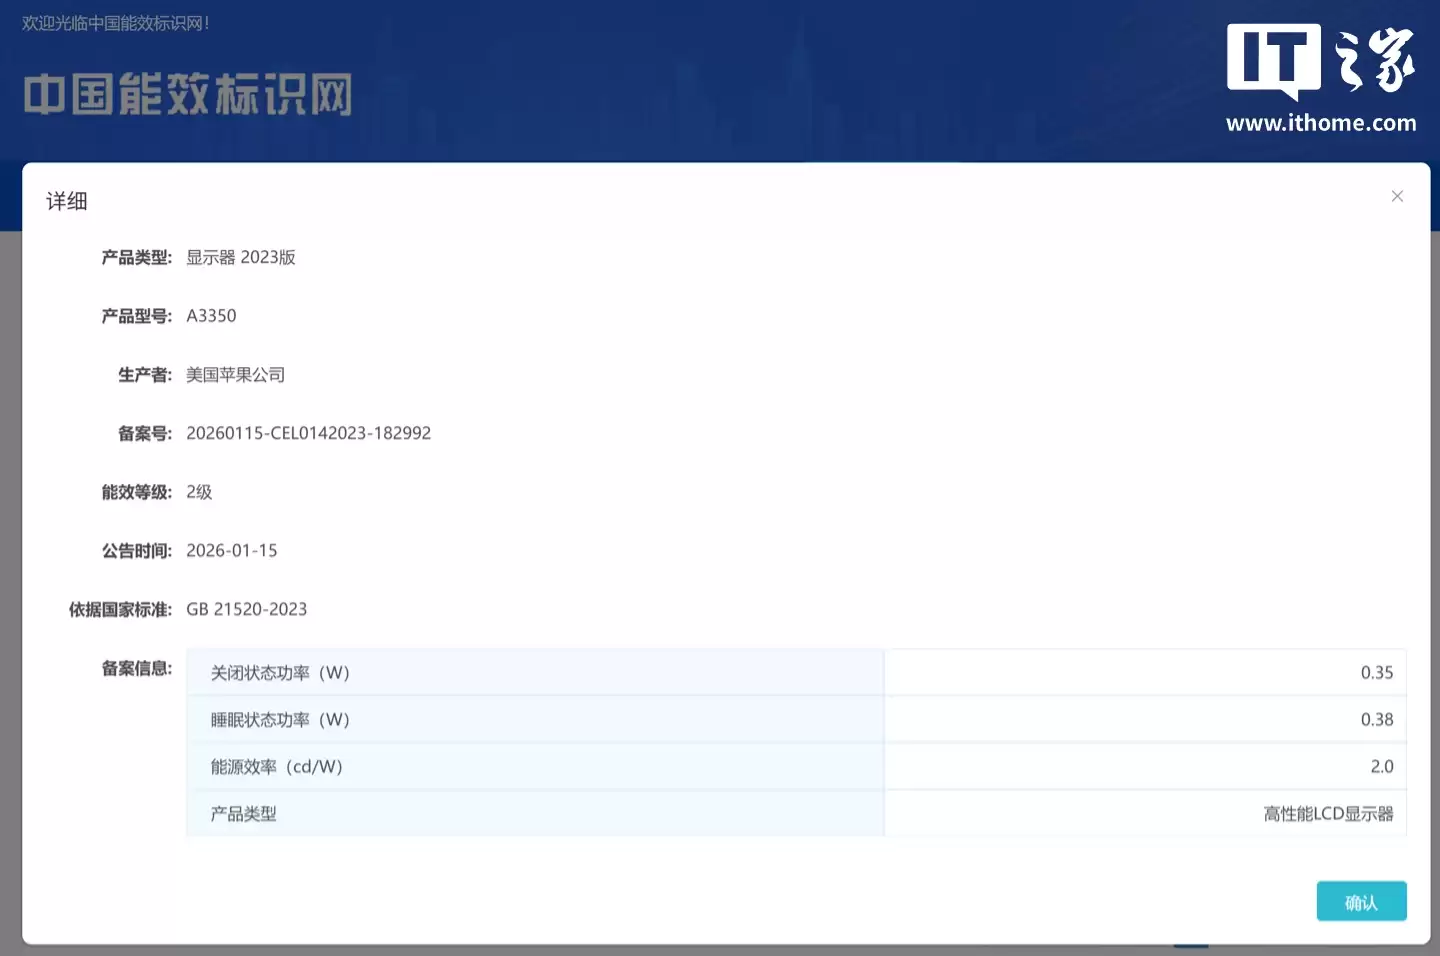The image size is (1440, 956).
Task: Click the 备案号 registration number value
Action: [308, 432]
